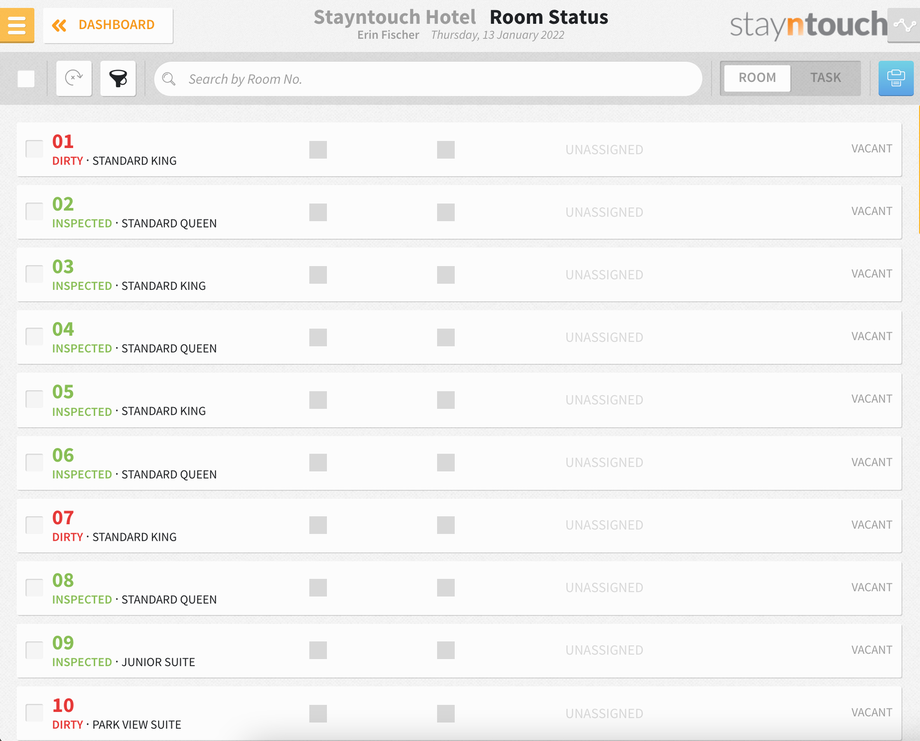Open room 04 number
This screenshot has height=741, width=920.
[63, 329]
